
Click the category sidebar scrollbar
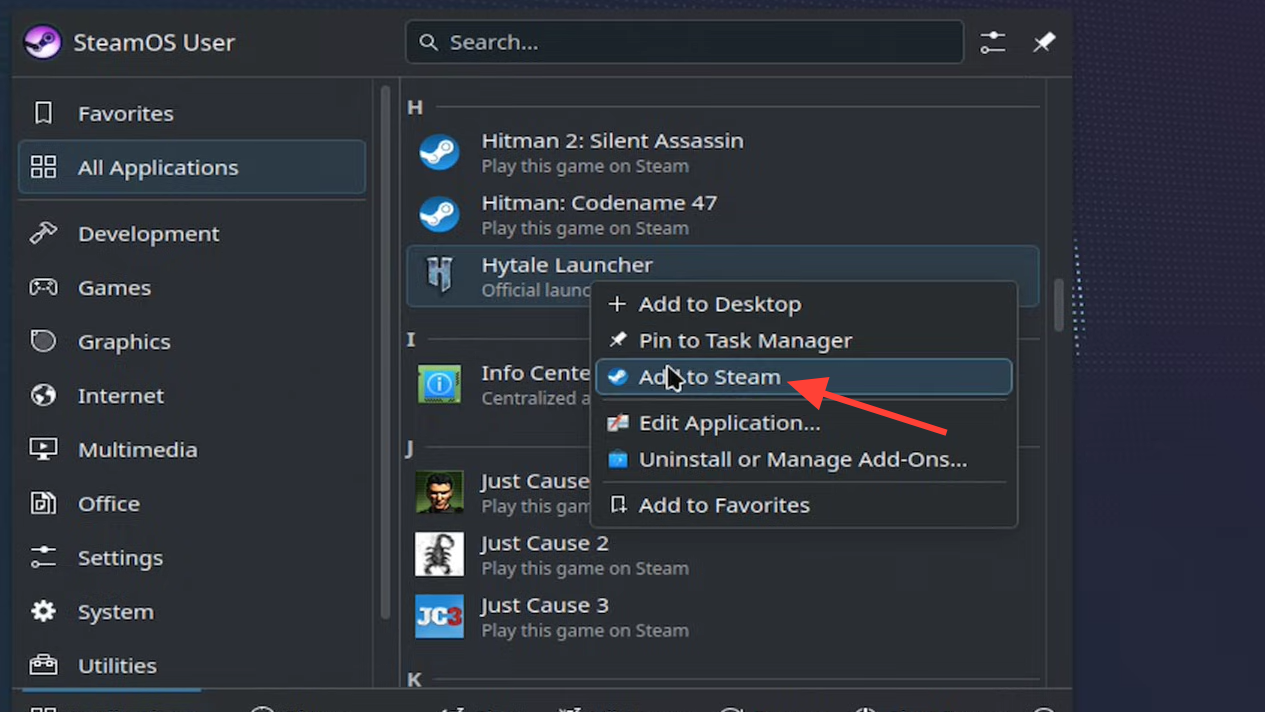click(386, 350)
